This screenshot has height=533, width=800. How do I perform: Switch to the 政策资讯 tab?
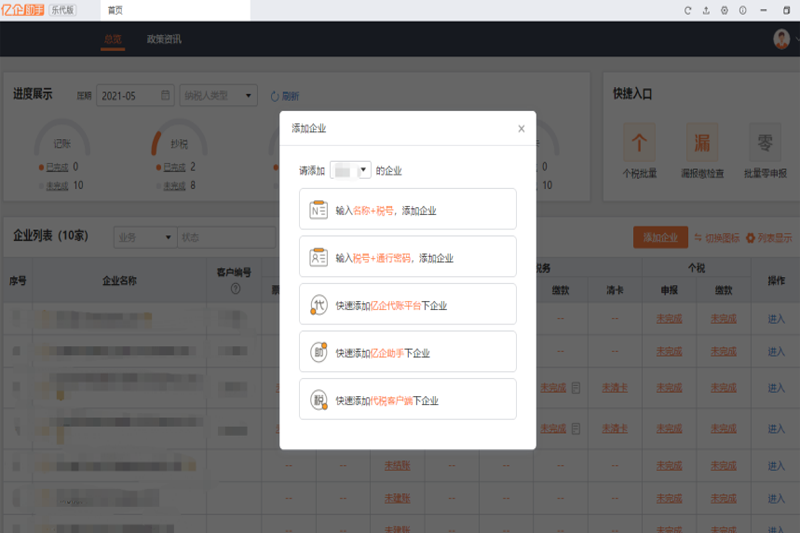[x=164, y=39]
